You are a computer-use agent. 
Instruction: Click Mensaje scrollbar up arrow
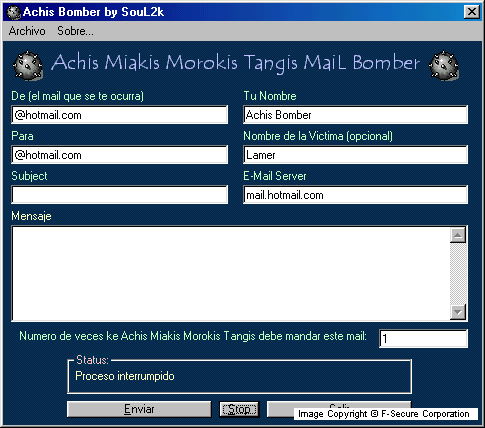click(x=458, y=235)
